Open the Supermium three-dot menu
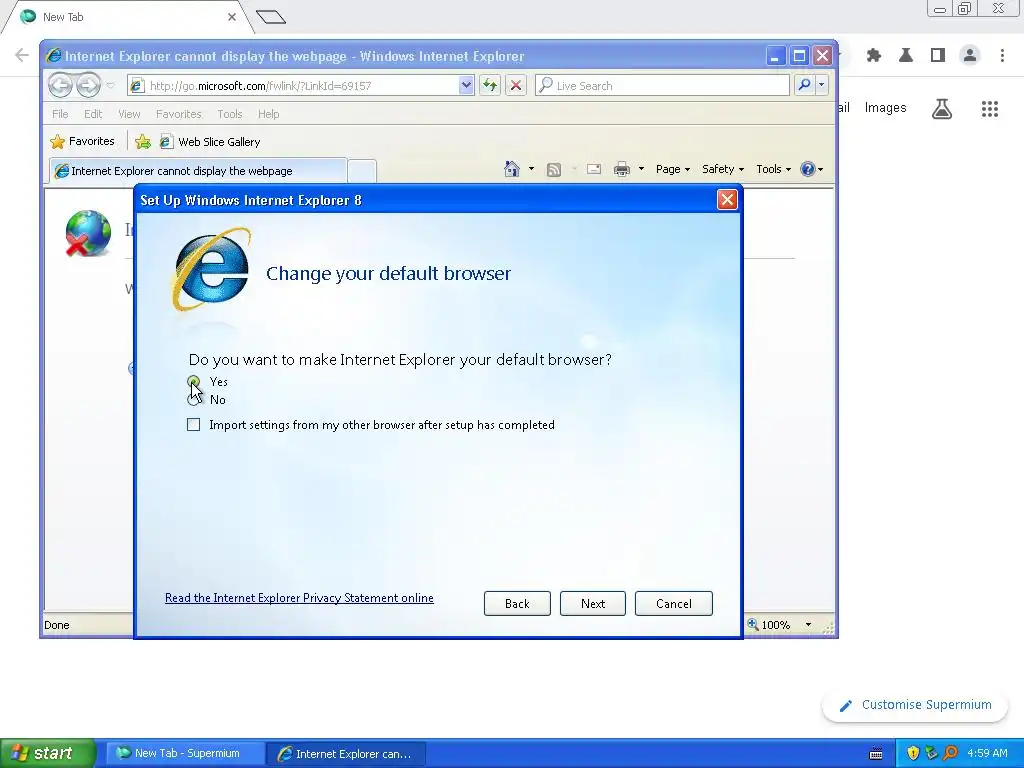Image resolution: width=1024 pixels, height=768 pixels. click(x=1002, y=56)
